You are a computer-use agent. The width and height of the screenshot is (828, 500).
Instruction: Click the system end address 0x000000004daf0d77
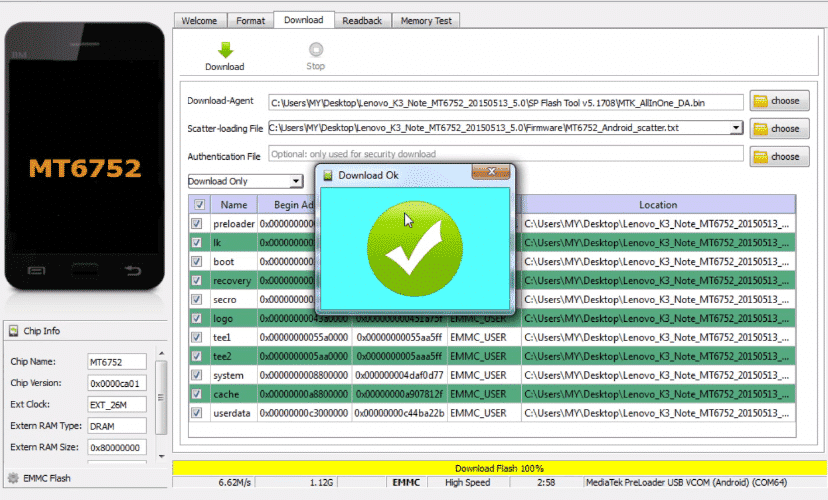[399, 375]
